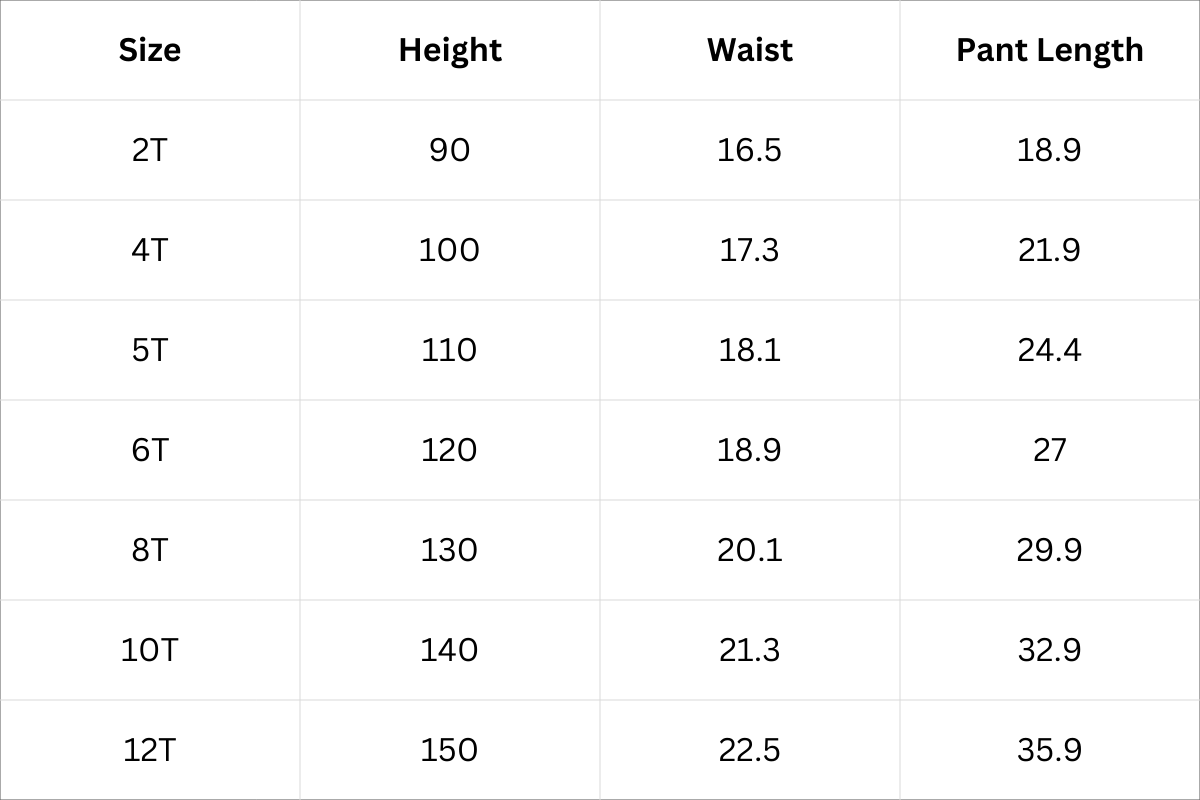The height and width of the screenshot is (800, 1200).
Task: Select the waist value 20.1
Action: pyautogui.click(x=750, y=550)
